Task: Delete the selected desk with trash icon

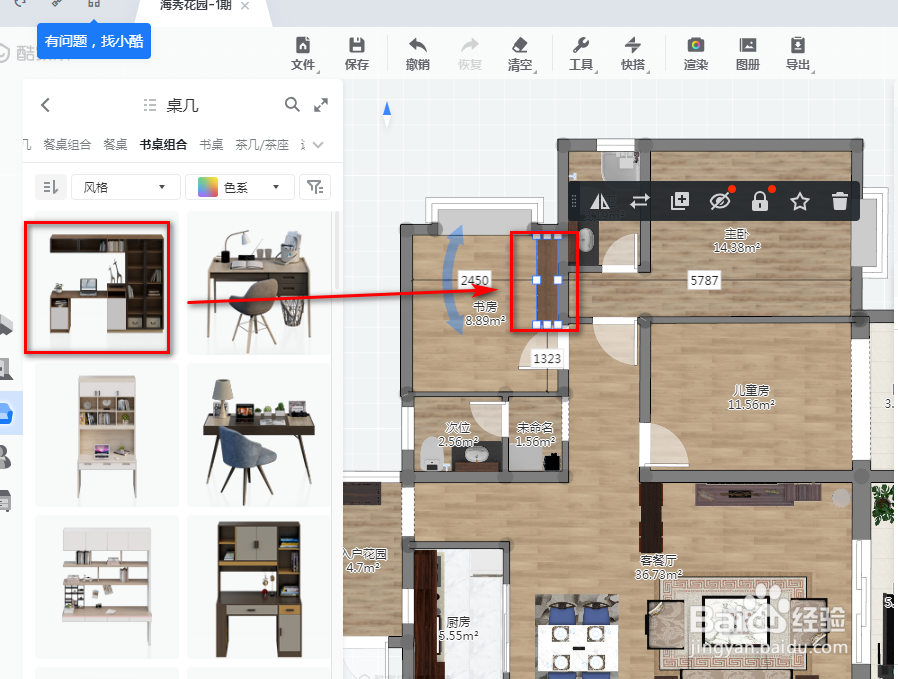Action: tap(840, 201)
